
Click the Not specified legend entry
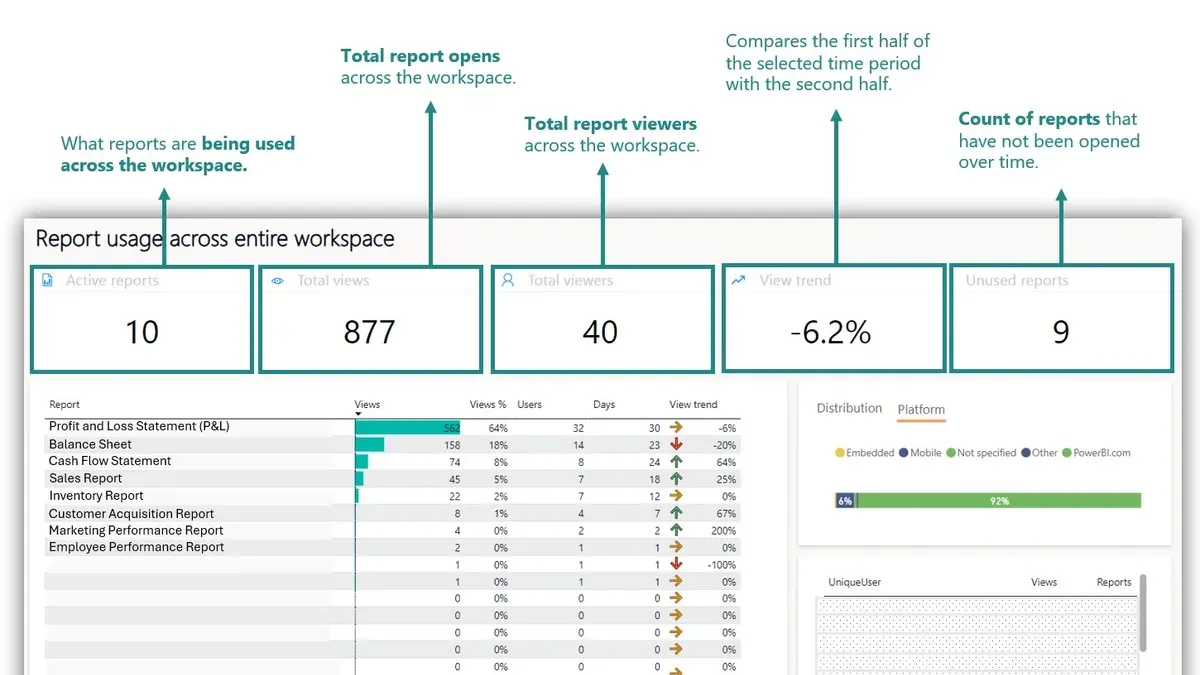pos(981,453)
